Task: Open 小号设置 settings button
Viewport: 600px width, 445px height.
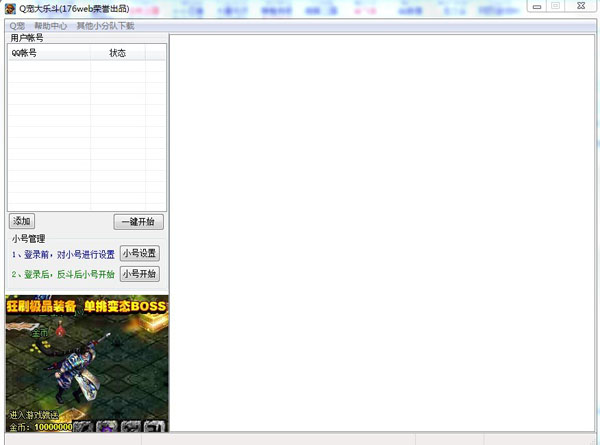Action: (139, 253)
